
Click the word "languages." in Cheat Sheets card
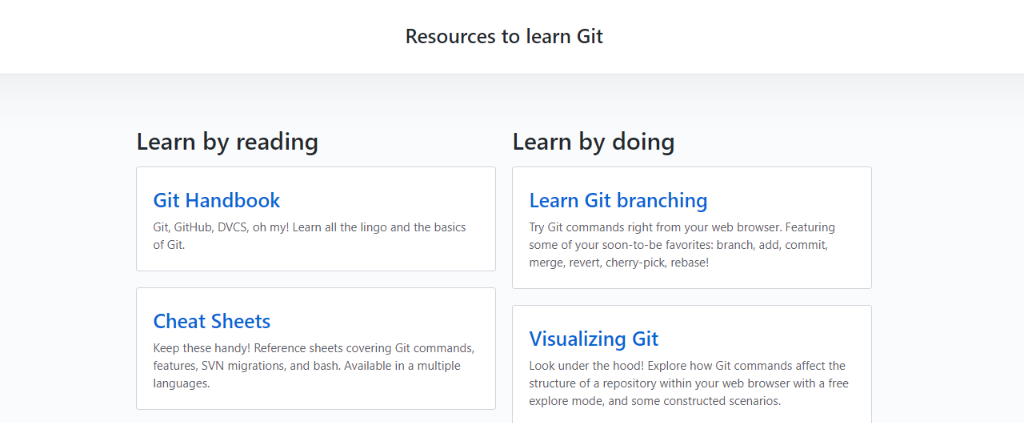click(182, 384)
